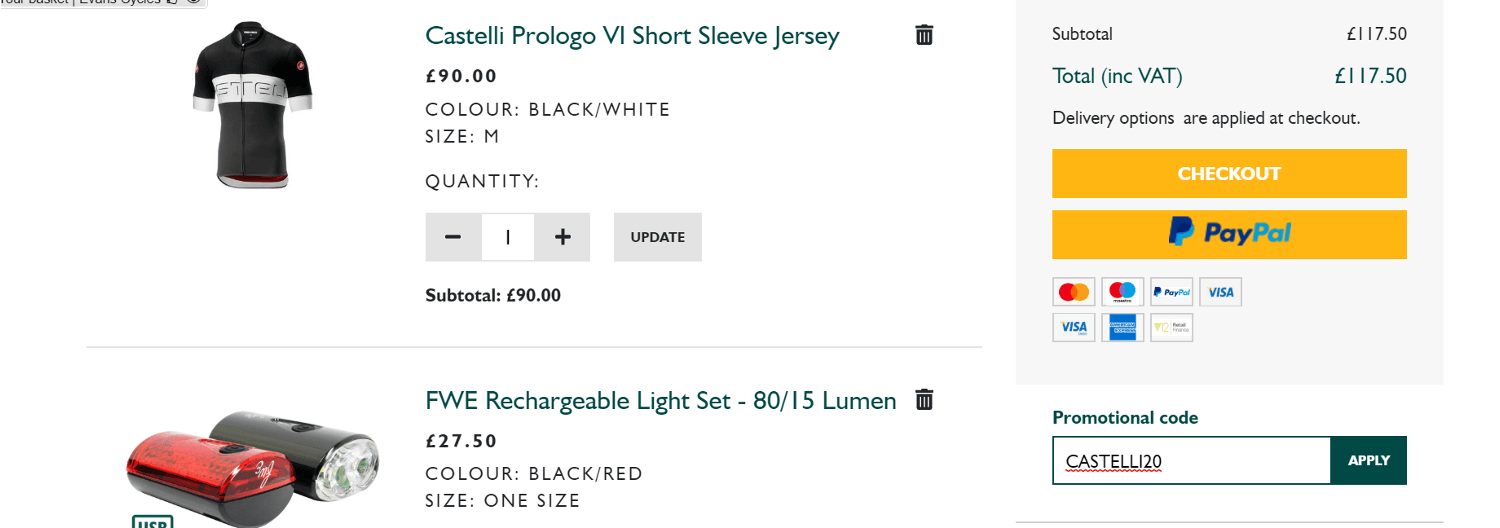
Task: Click the Mastercard payment icon
Action: point(1074,292)
